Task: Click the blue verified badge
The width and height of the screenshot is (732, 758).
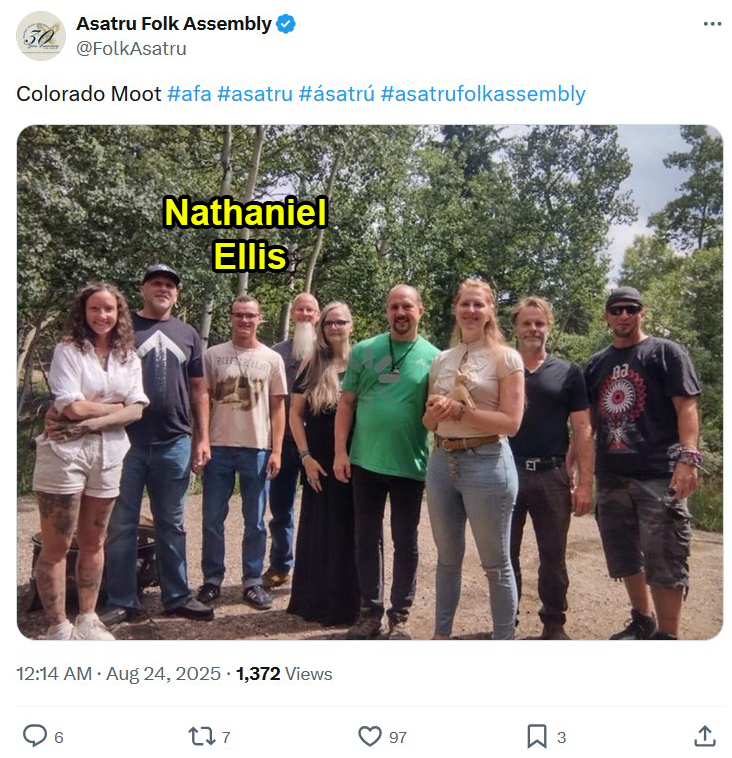Action: coord(286,24)
